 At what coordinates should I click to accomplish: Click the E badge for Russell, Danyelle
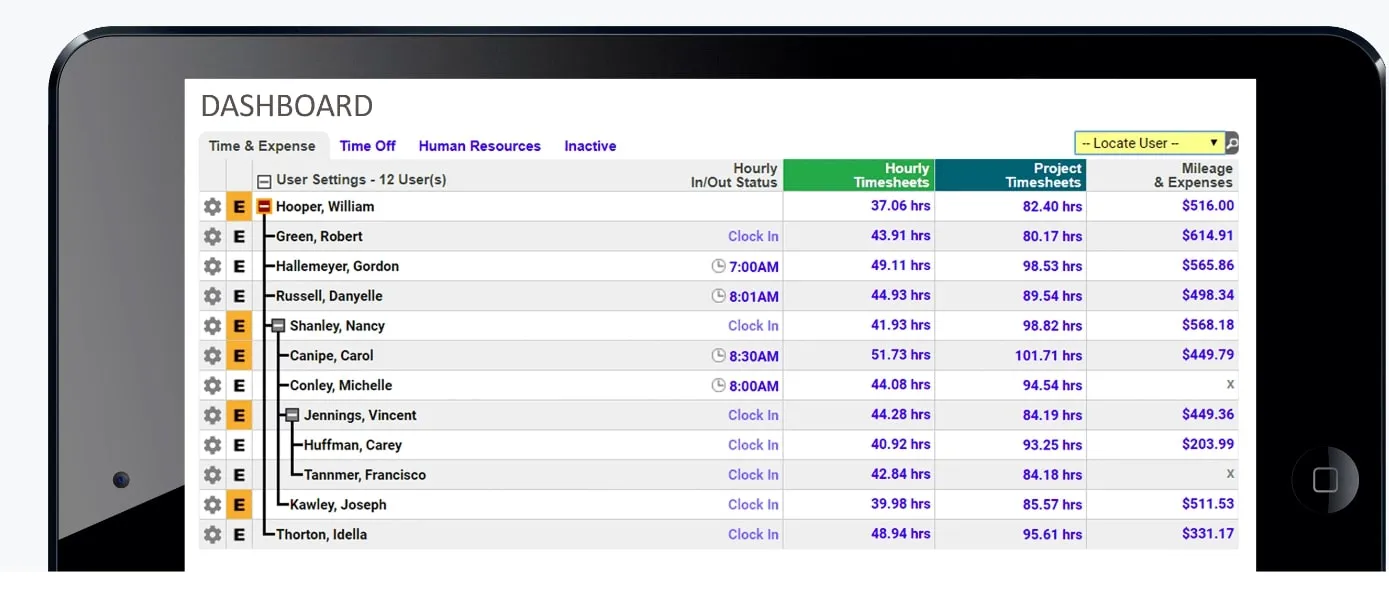point(239,296)
